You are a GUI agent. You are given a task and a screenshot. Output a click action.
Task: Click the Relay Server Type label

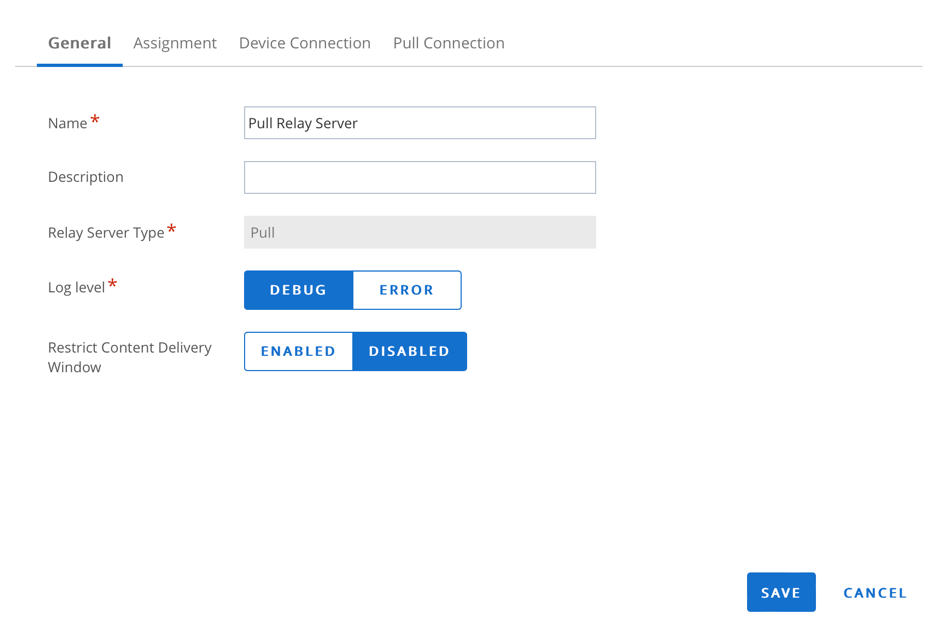click(104, 232)
